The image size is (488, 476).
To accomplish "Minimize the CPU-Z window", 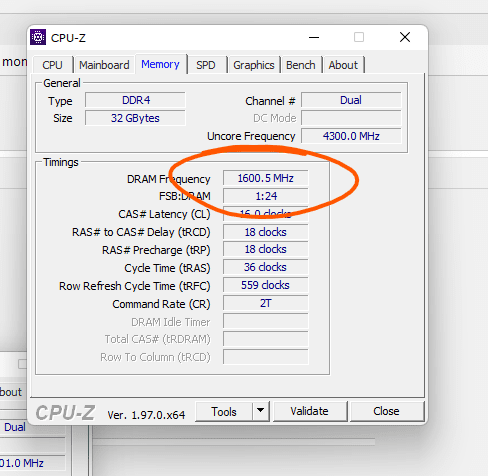I will pos(314,37).
